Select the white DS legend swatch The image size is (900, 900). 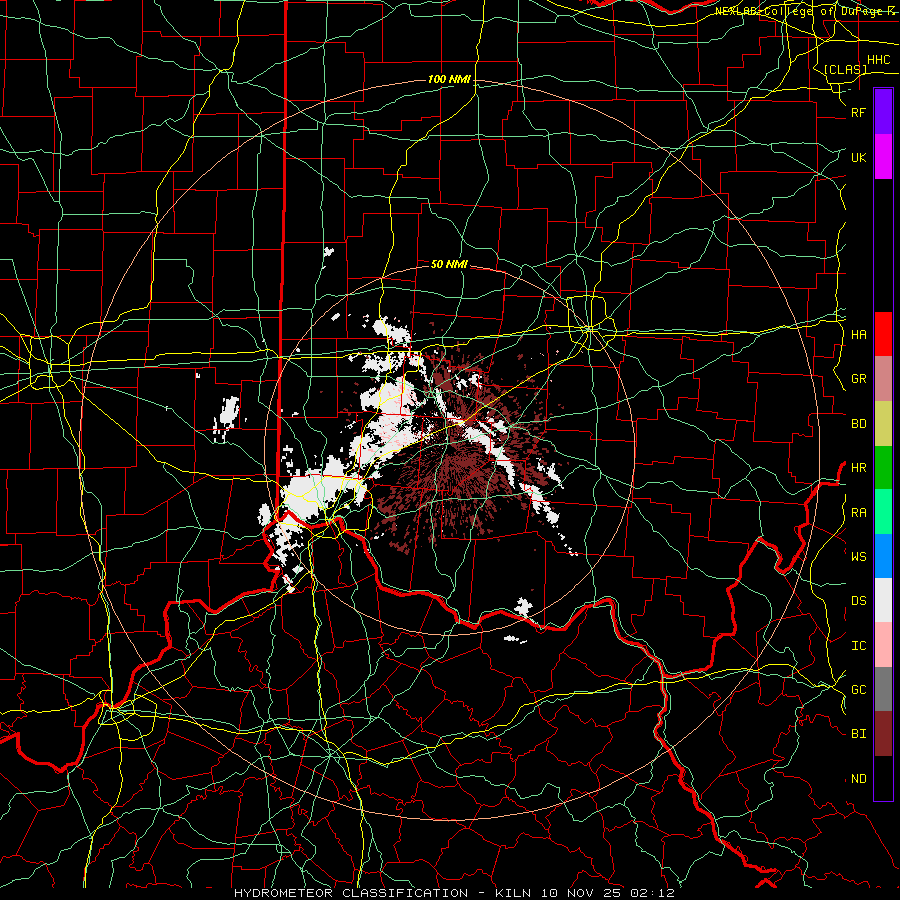pyautogui.click(x=883, y=600)
